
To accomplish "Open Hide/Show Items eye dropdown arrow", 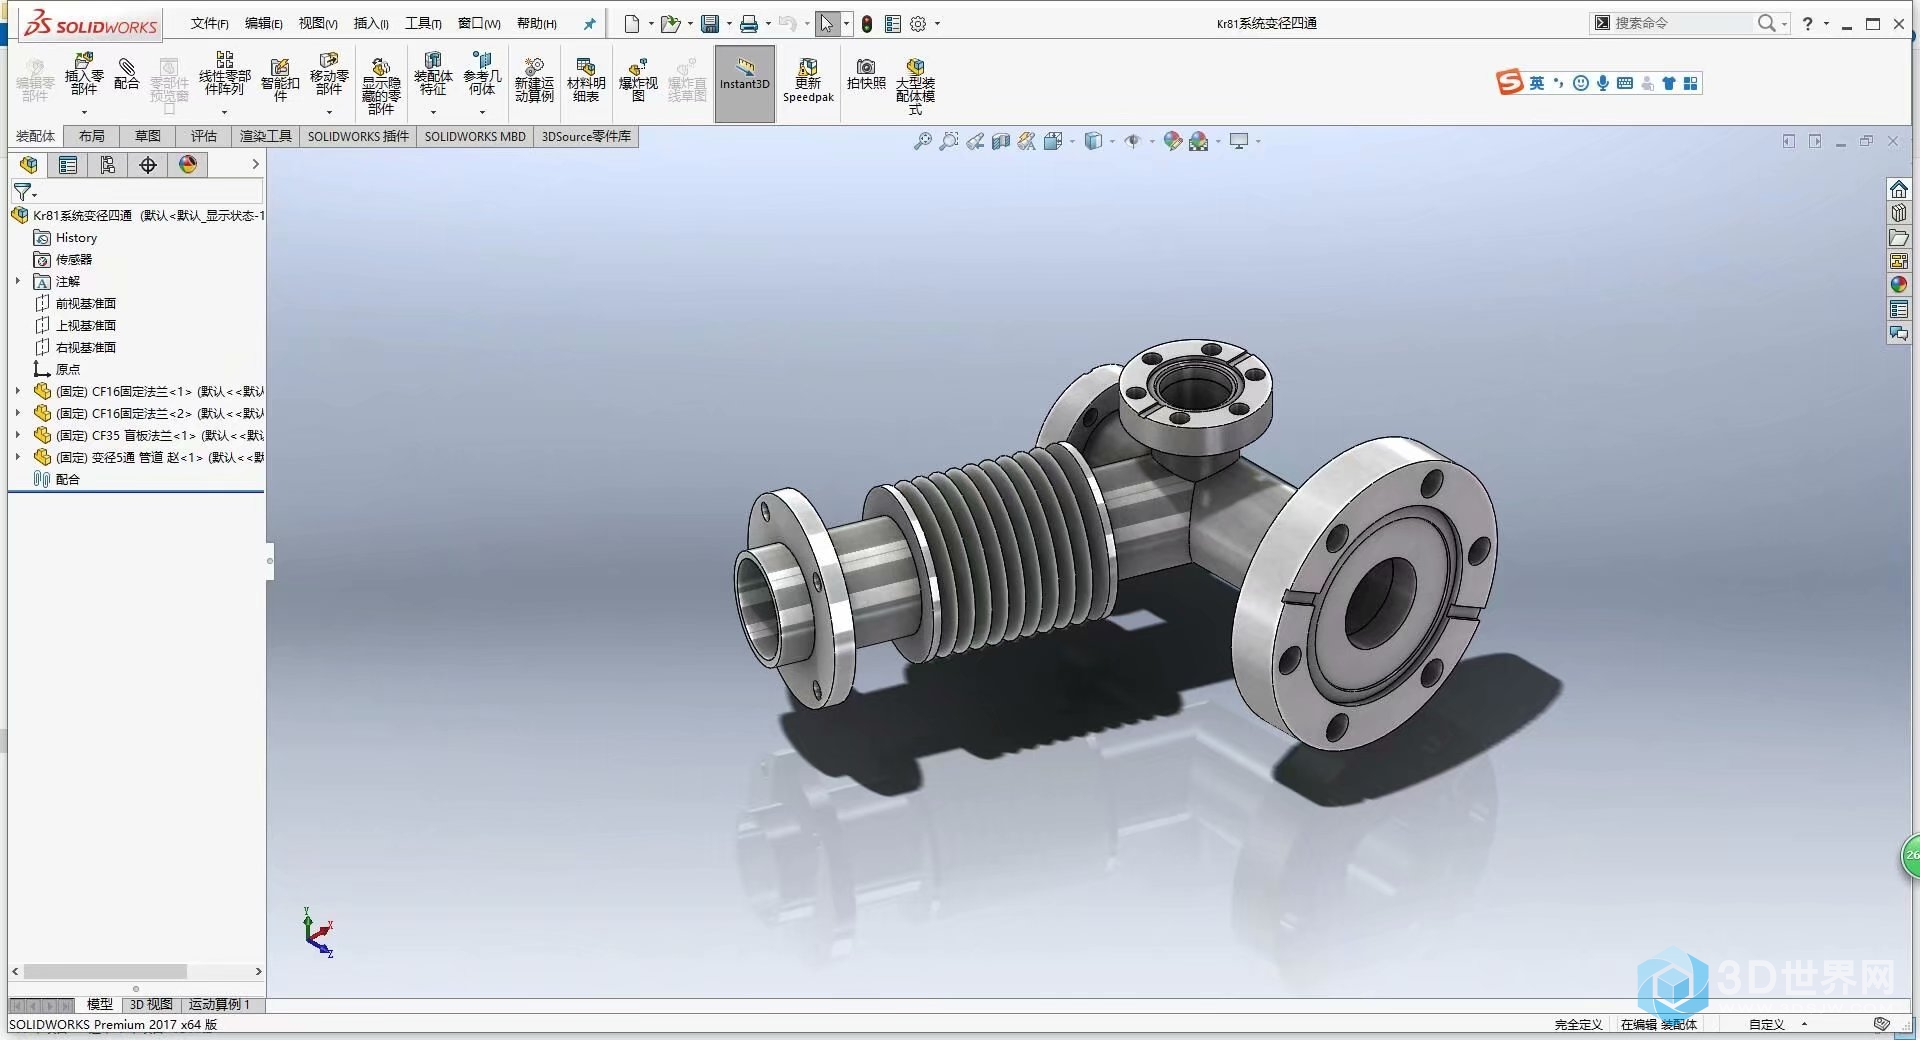I will click(x=1152, y=142).
